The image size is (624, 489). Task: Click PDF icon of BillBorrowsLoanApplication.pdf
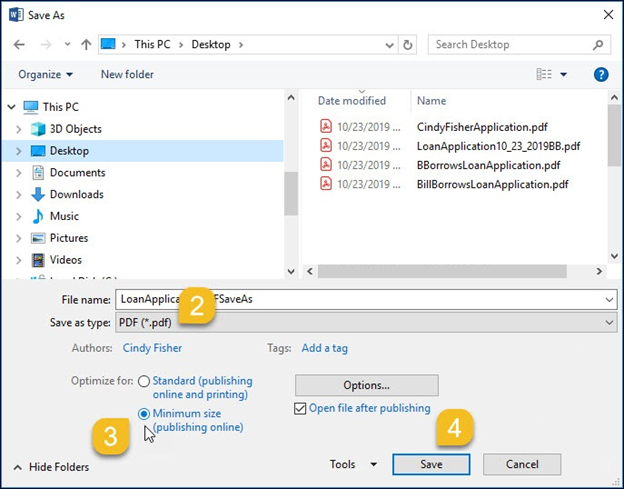(x=326, y=184)
